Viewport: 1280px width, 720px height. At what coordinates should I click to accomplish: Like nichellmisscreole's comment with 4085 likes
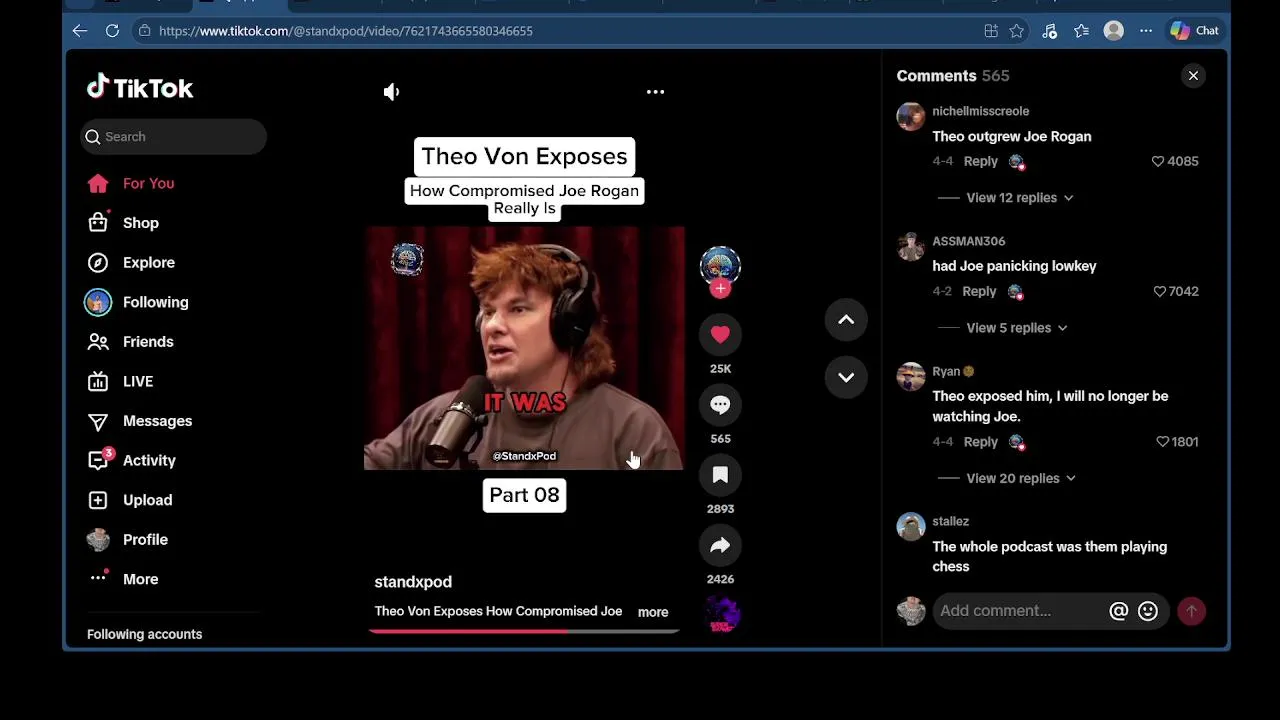(x=1158, y=161)
